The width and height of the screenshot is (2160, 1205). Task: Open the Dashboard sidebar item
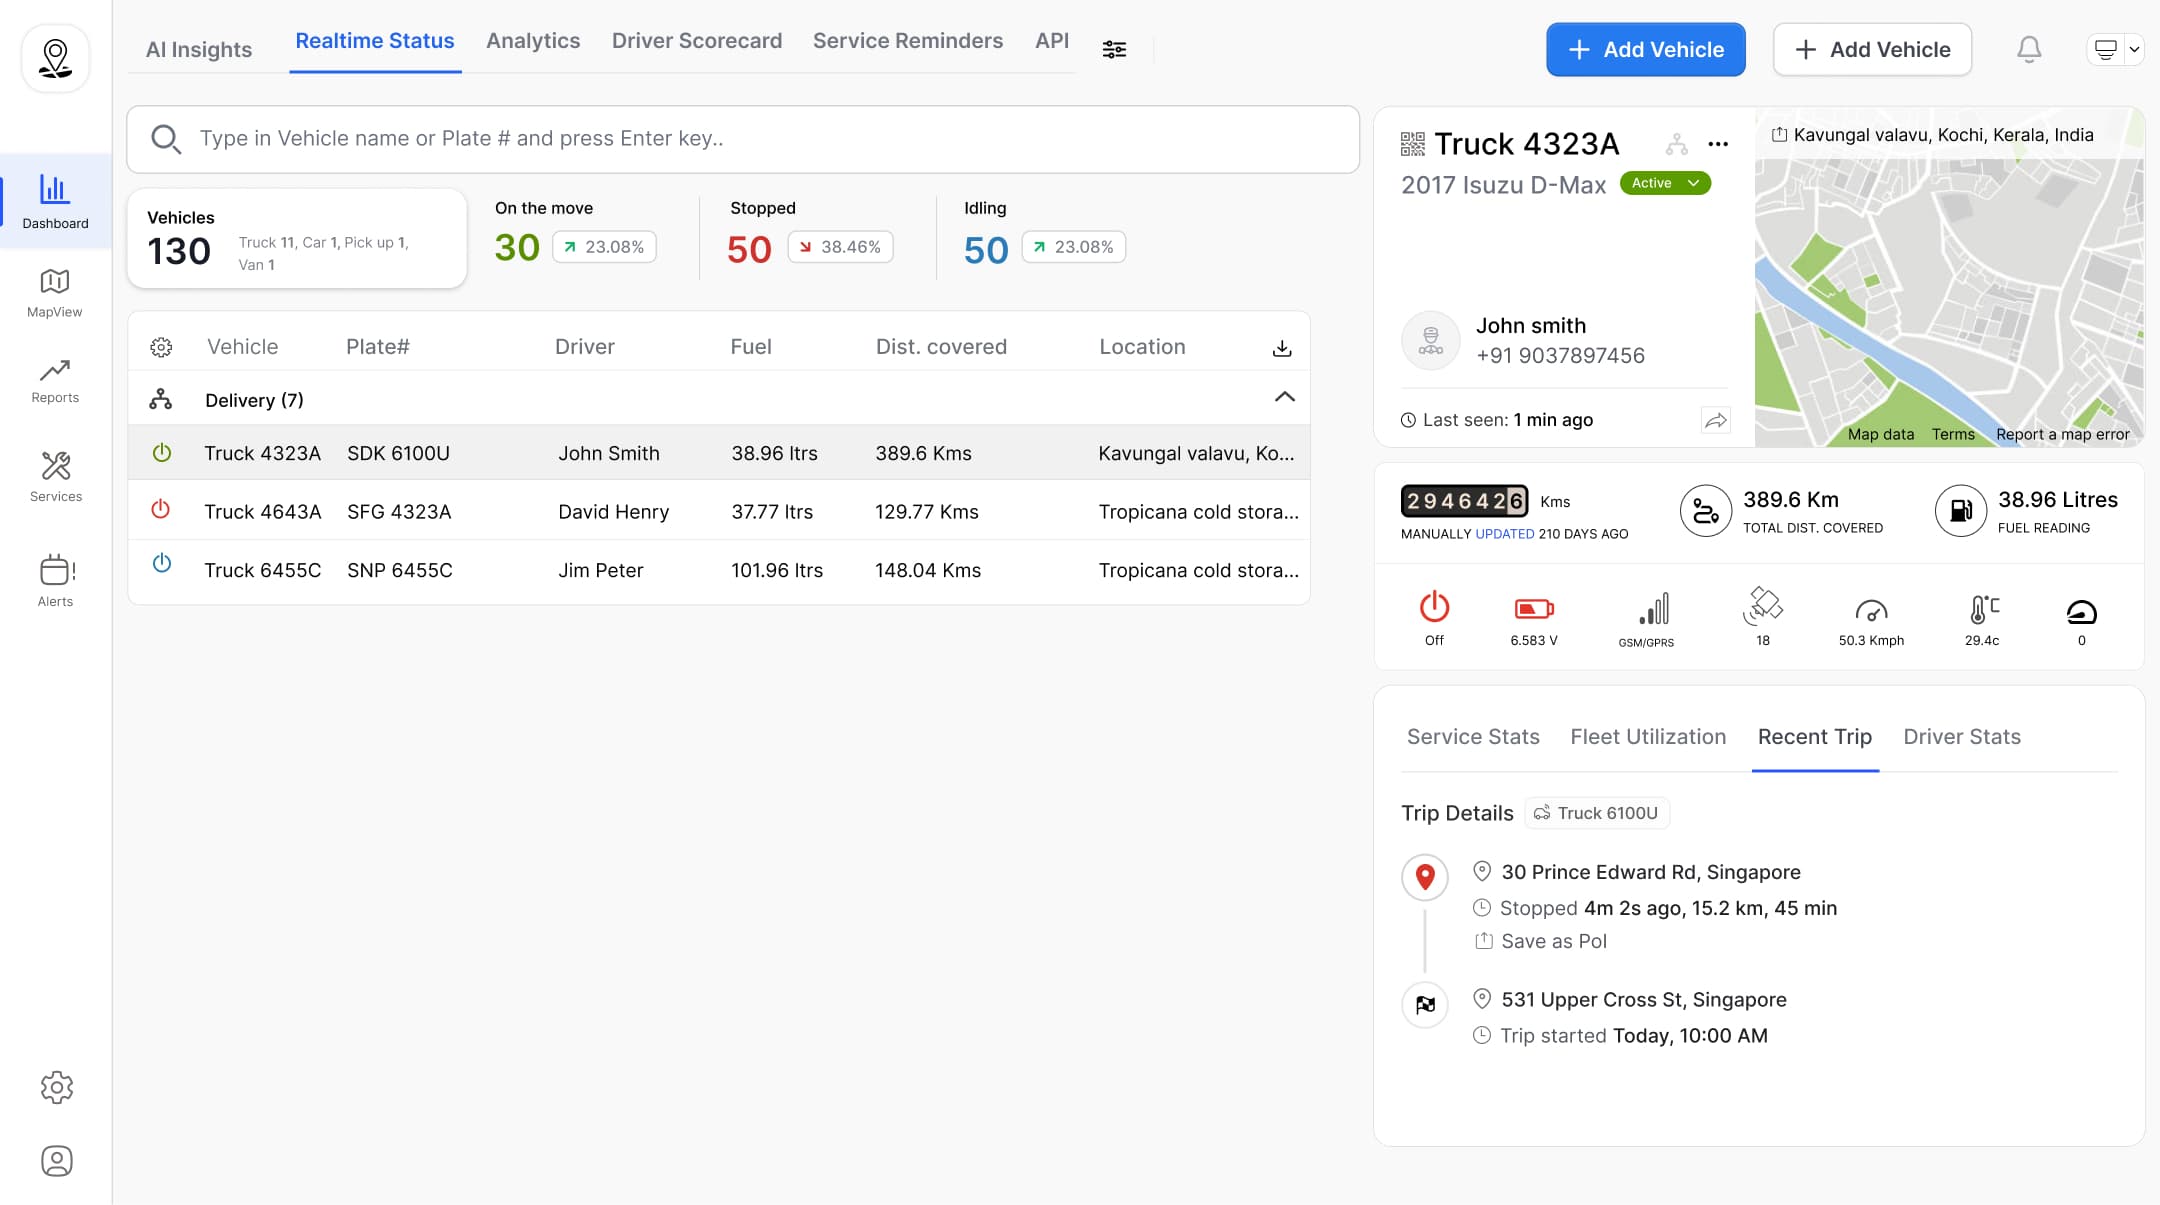tap(55, 201)
